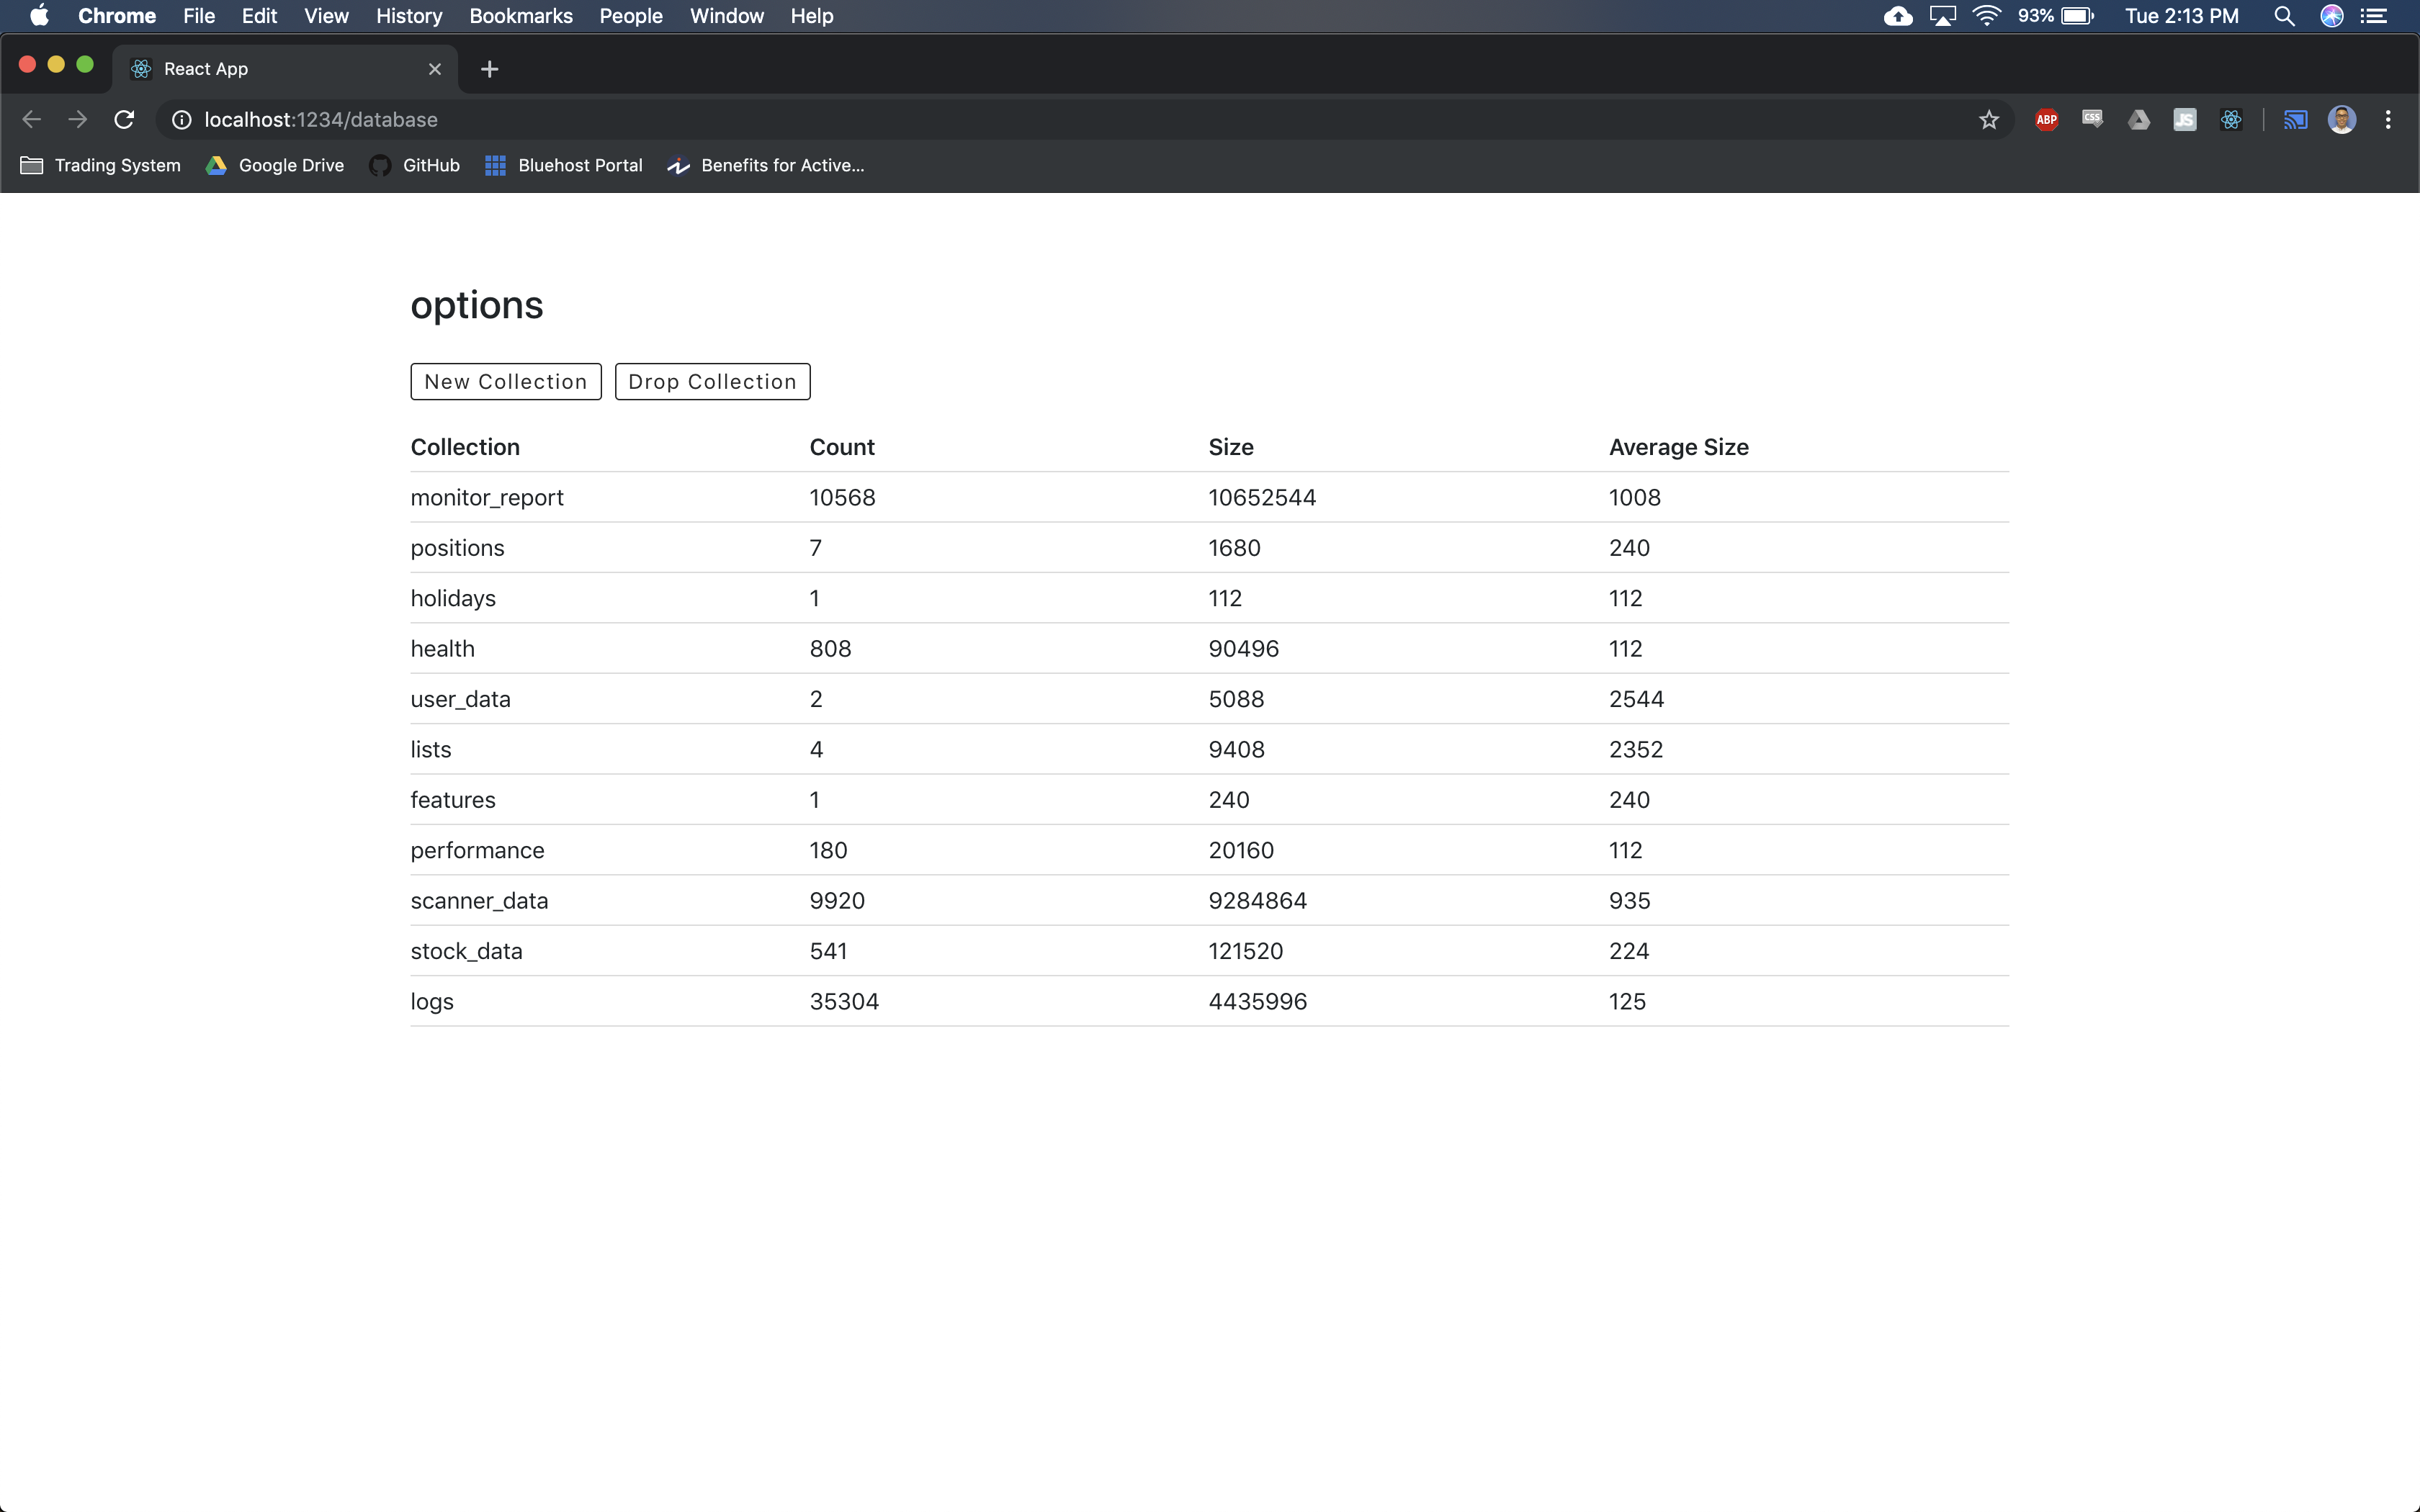Open the Chrome profile avatar
This screenshot has height=1512, width=2420.
(2341, 120)
